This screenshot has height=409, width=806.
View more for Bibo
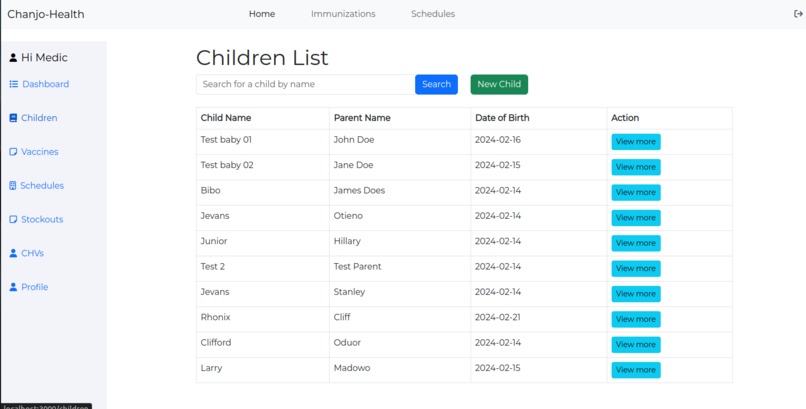pyautogui.click(x=636, y=192)
